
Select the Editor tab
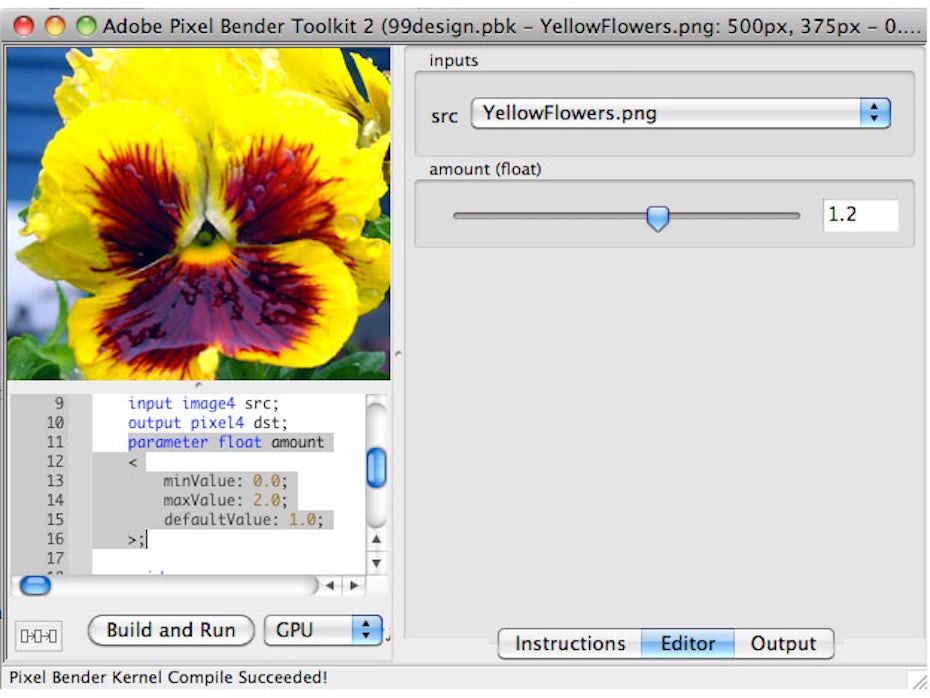(x=687, y=644)
